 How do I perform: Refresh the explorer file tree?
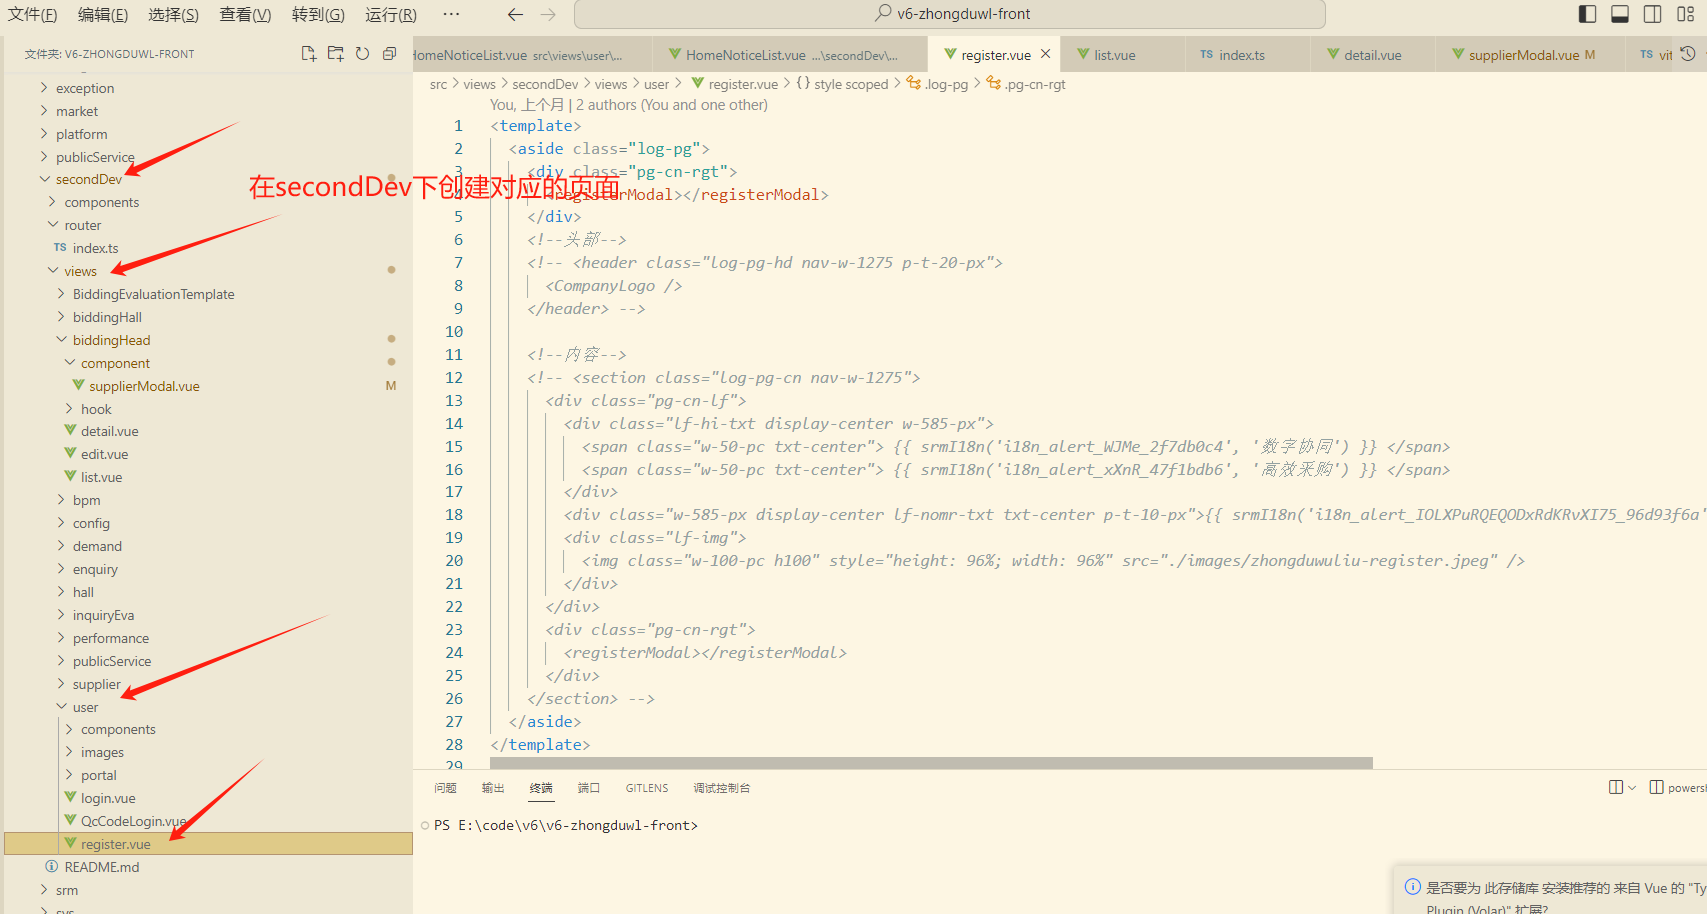363,54
